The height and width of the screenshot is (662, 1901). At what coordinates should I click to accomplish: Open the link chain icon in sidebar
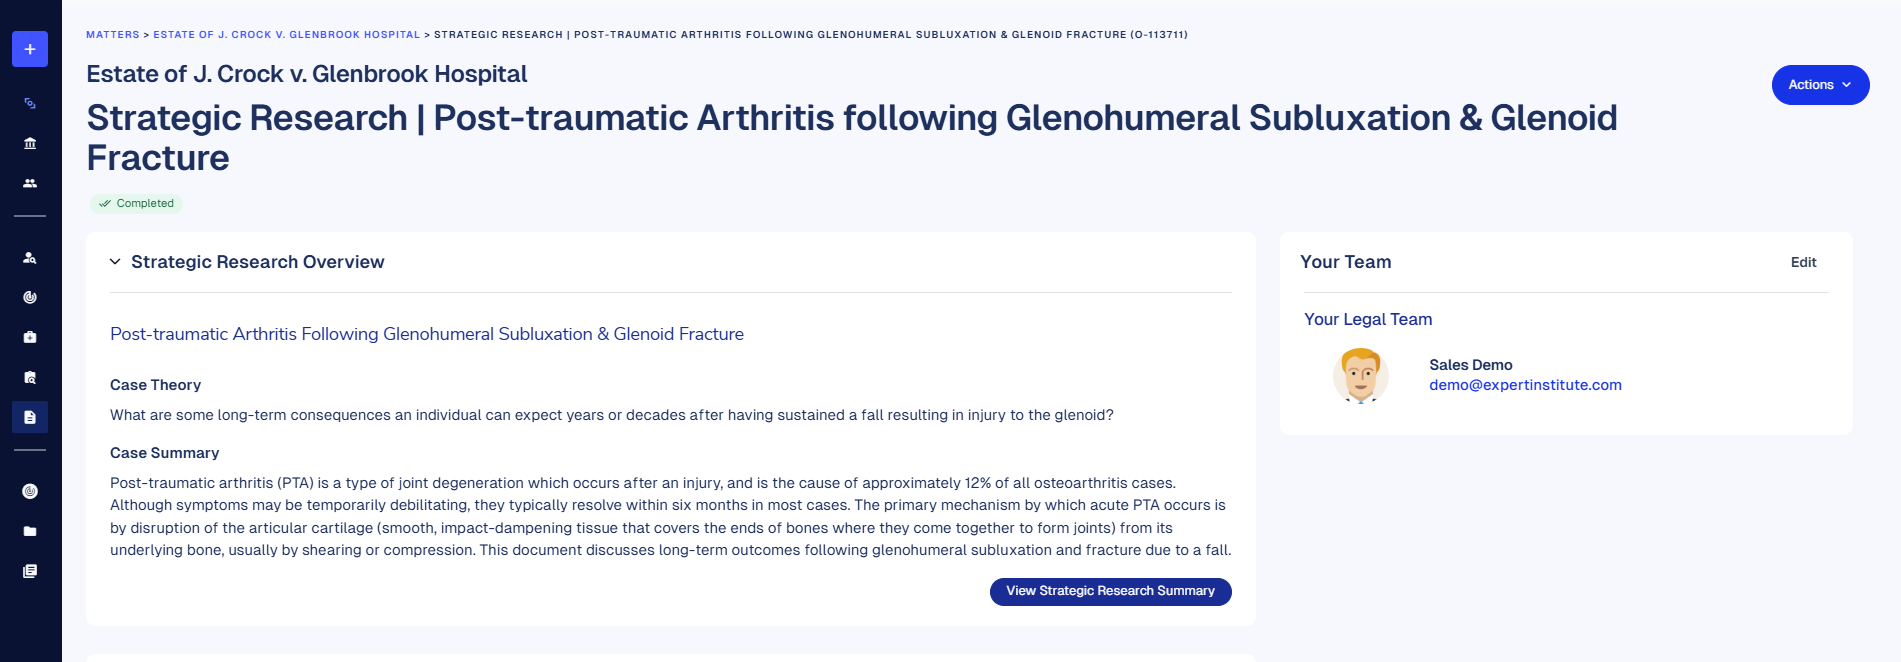(x=30, y=103)
